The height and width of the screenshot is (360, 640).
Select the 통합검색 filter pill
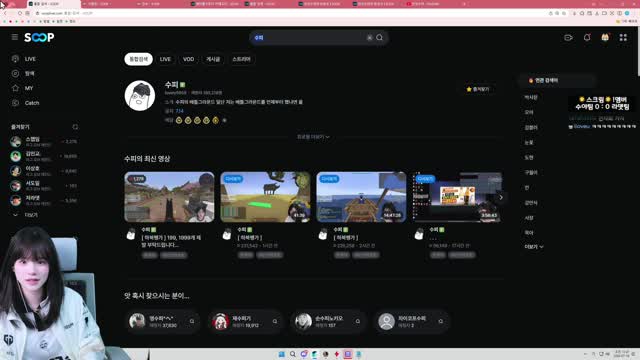click(x=138, y=59)
